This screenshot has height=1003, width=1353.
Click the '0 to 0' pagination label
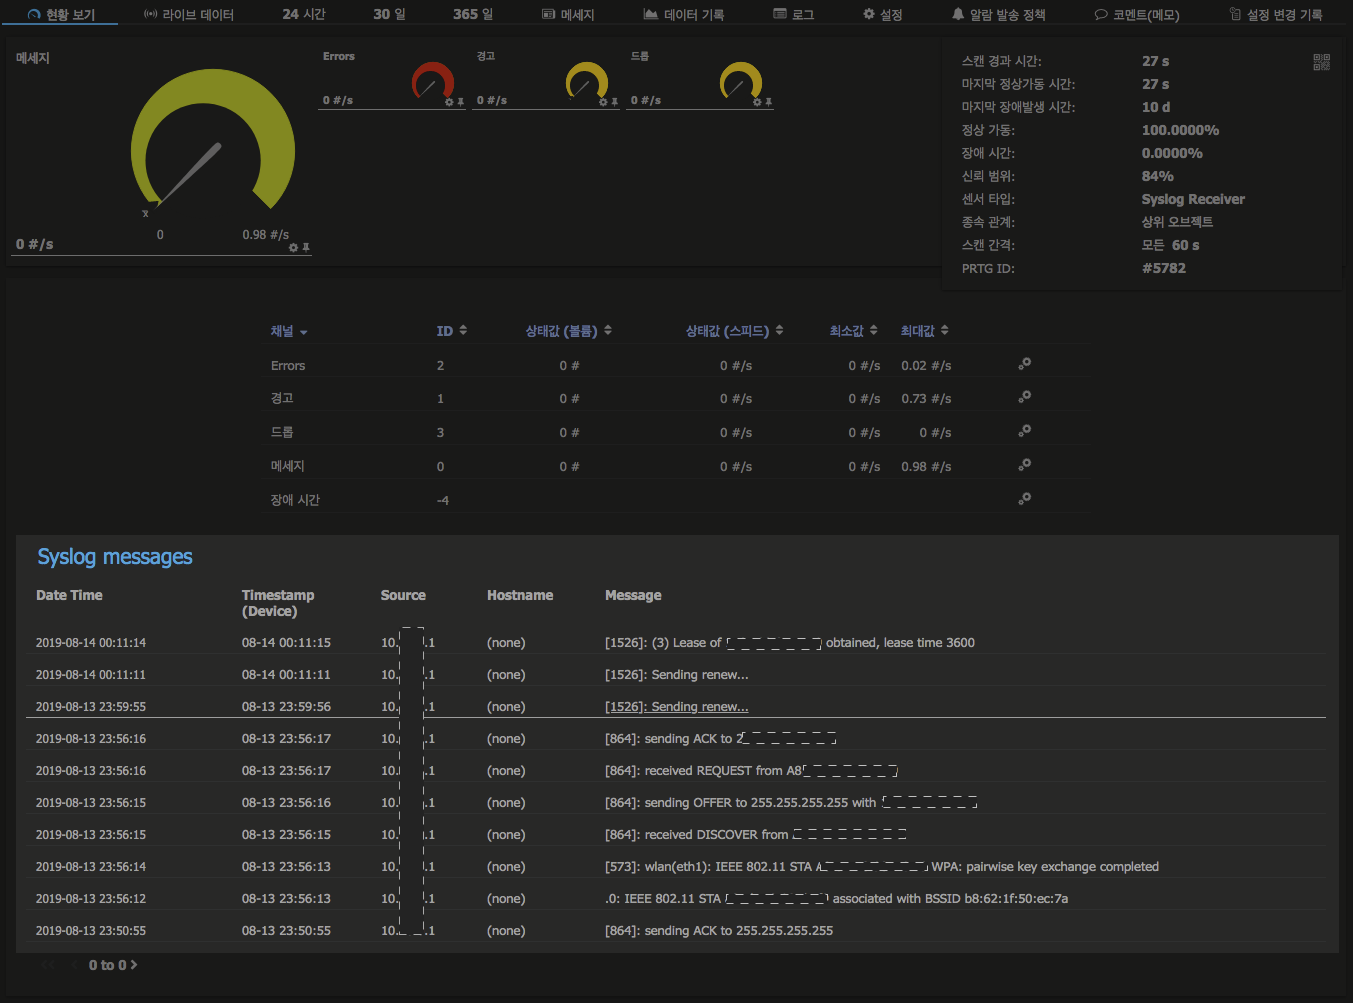click(x=107, y=965)
